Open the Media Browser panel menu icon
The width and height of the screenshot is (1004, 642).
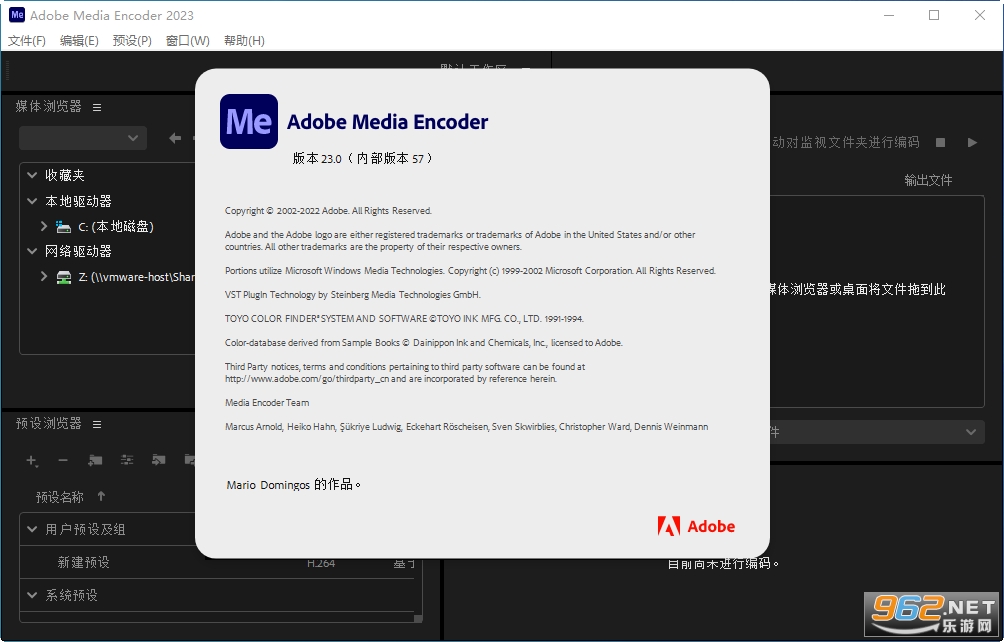point(97,108)
